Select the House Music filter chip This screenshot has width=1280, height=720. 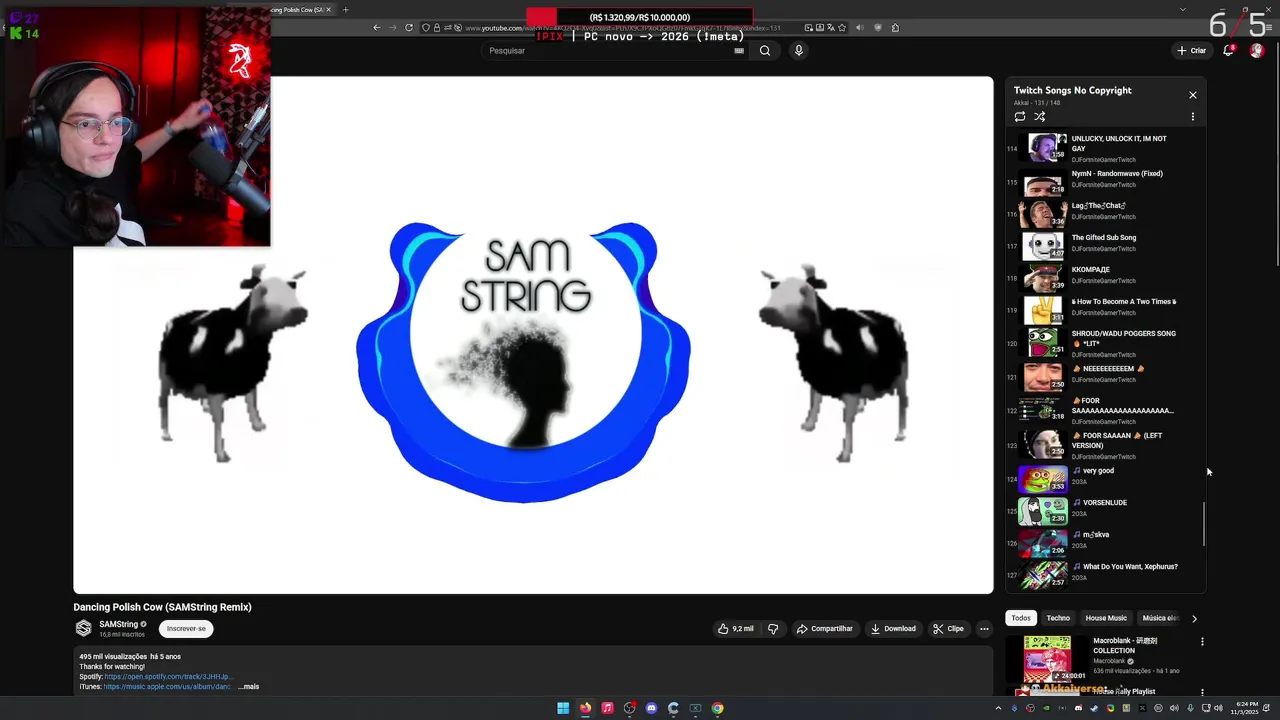(1106, 618)
